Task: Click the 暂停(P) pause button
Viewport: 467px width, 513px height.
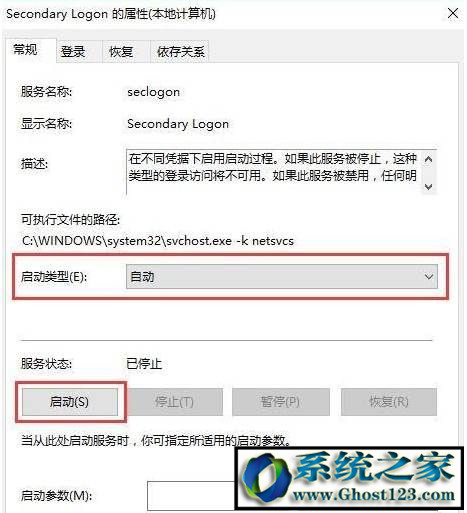Action: tap(281, 402)
